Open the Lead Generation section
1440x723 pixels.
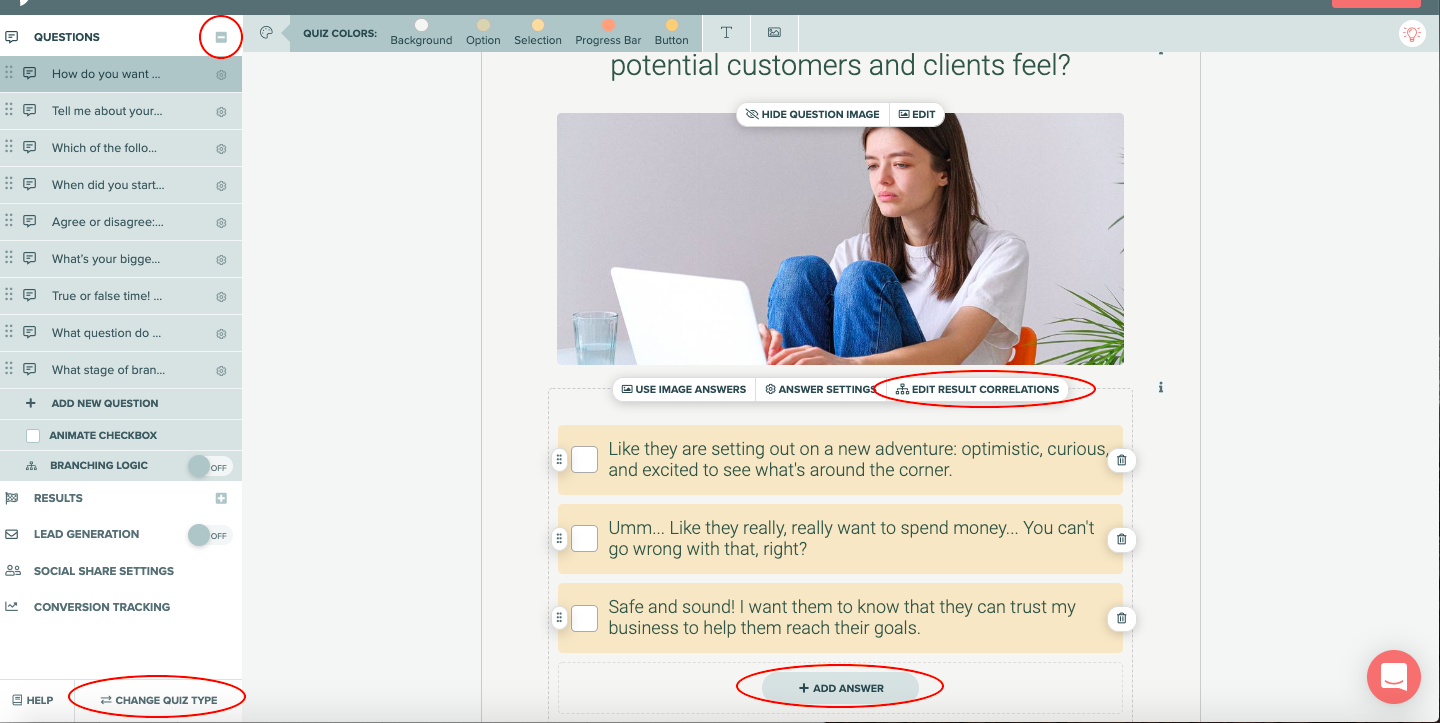pyautogui.click(x=87, y=534)
